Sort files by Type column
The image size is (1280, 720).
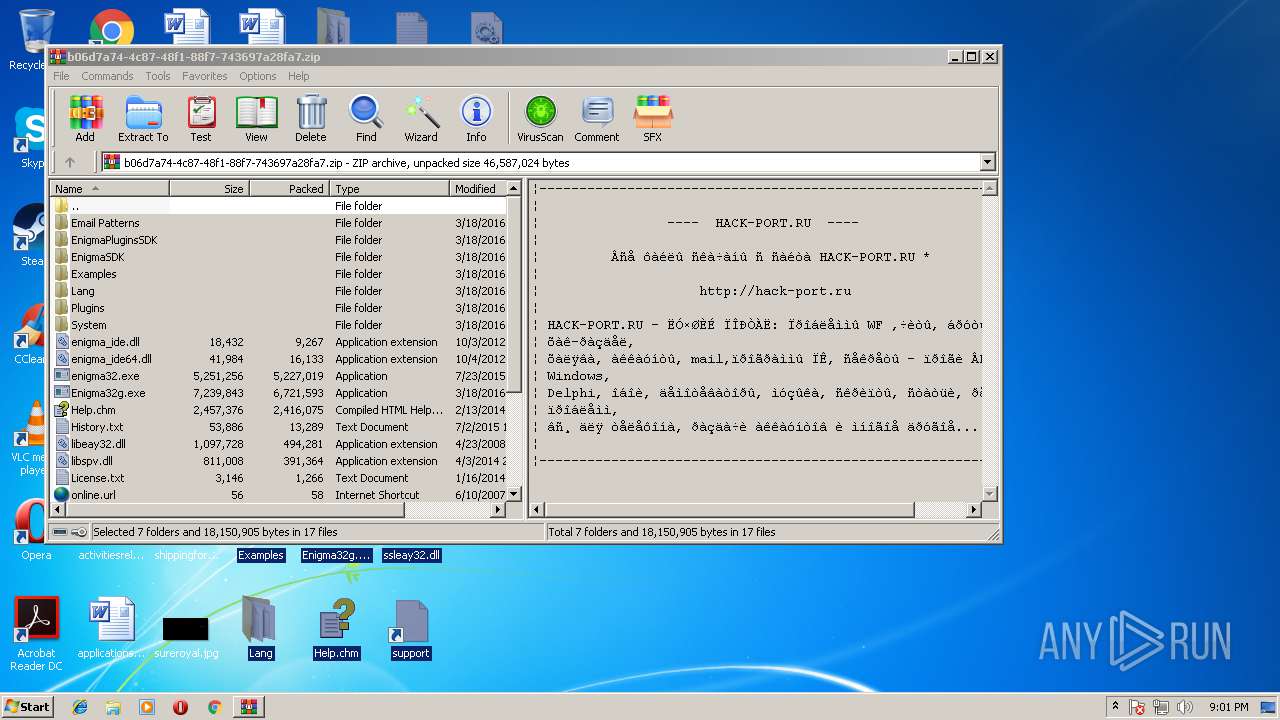[x=390, y=188]
